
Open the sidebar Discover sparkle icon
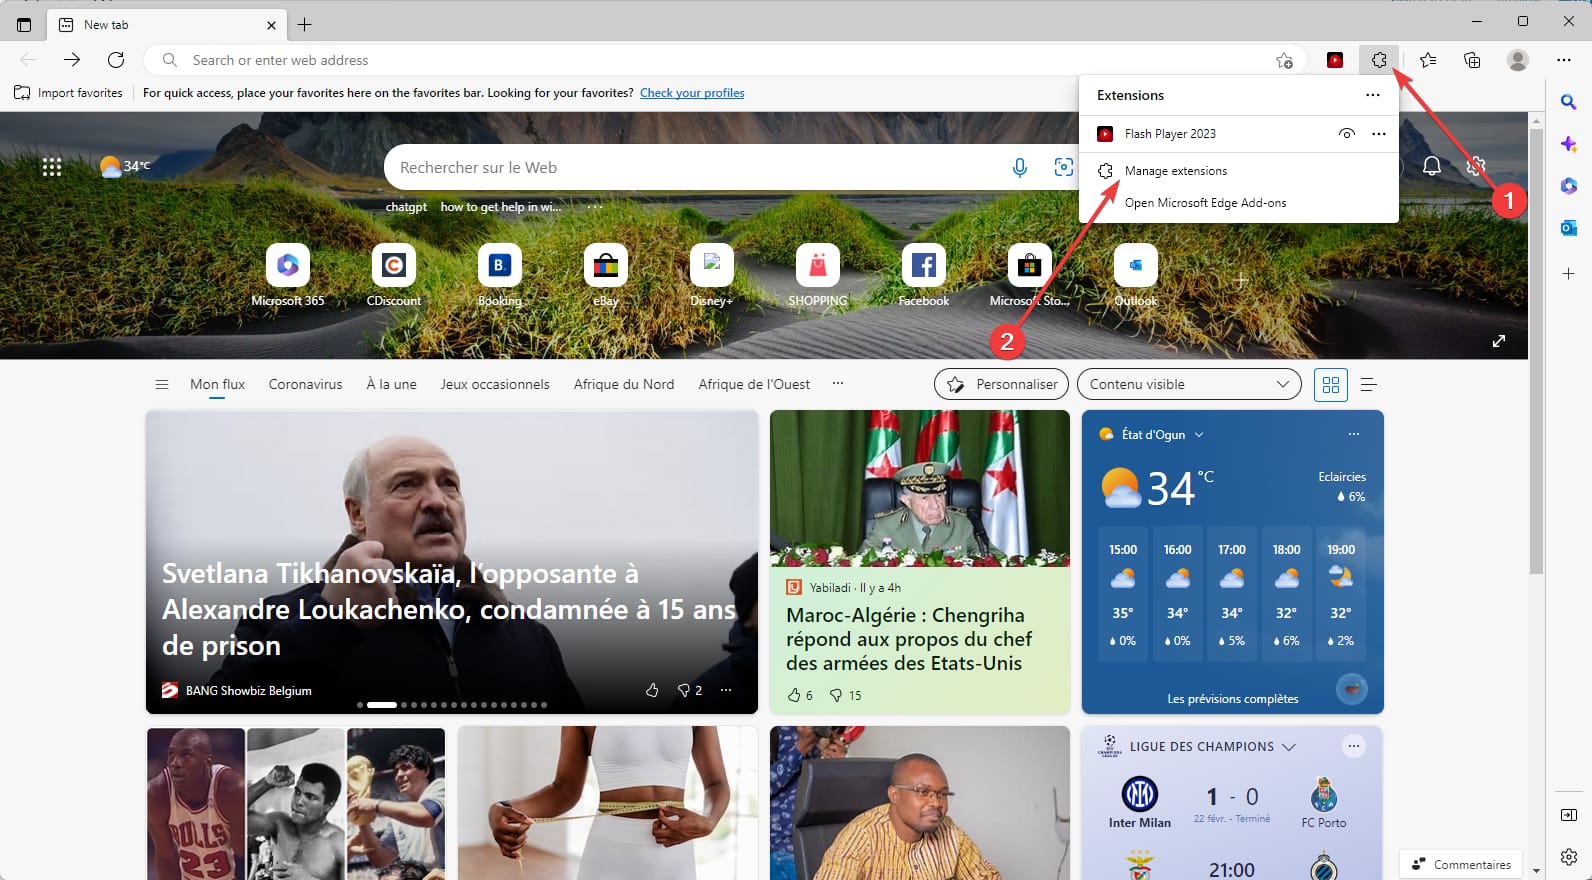[1569, 144]
